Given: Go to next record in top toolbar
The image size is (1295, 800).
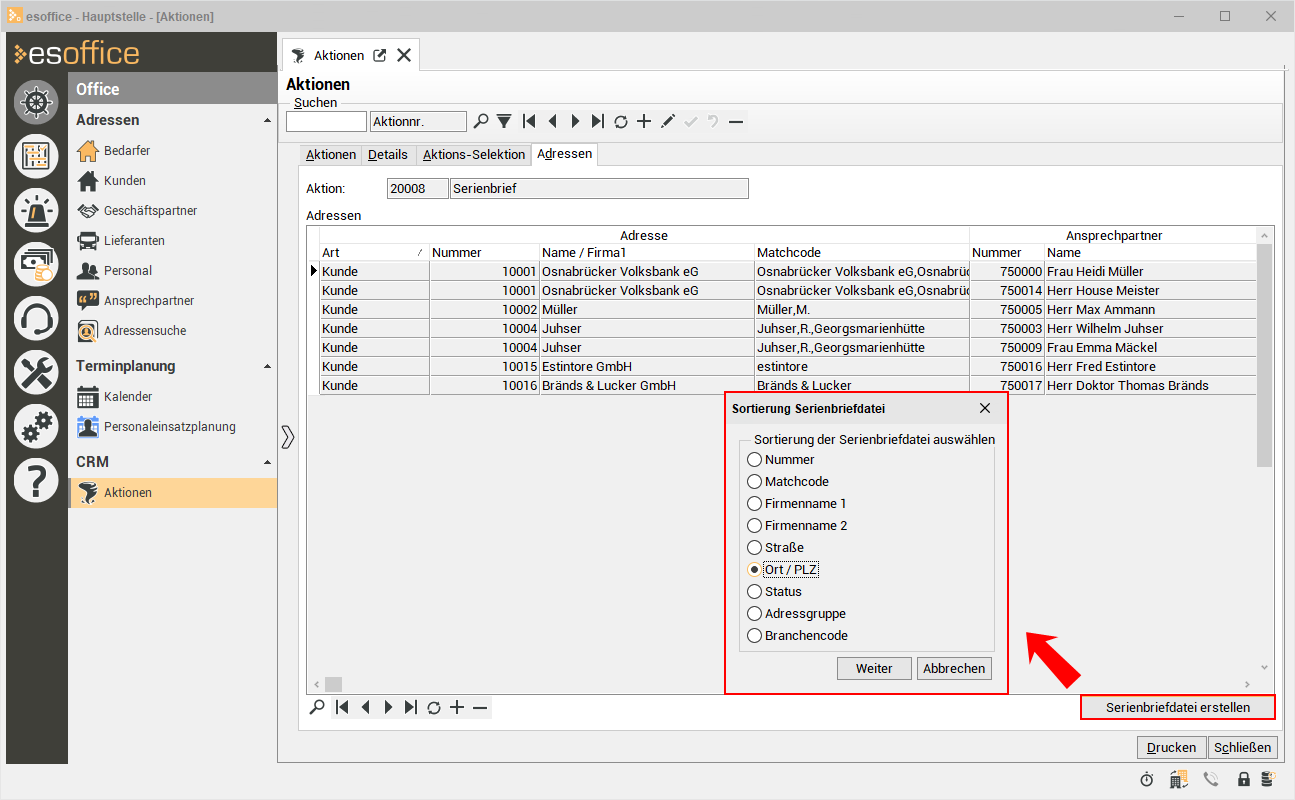Looking at the screenshot, I should click(575, 121).
